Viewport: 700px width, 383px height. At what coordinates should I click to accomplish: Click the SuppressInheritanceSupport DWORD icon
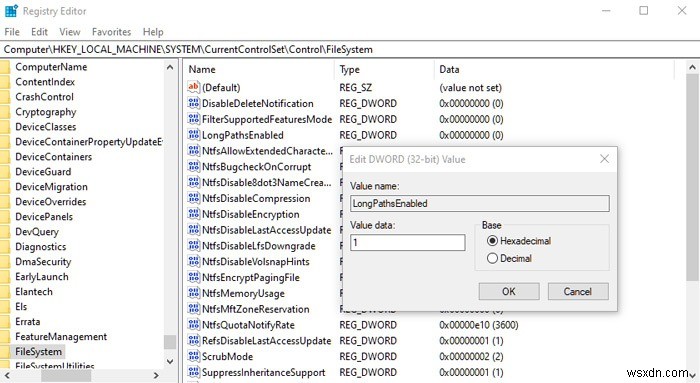193,372
